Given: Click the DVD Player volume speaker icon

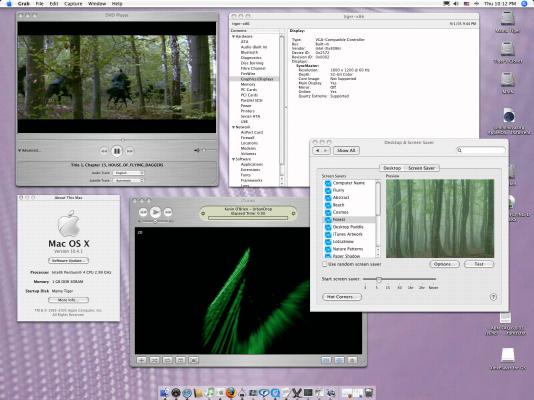Looking at the screenshot, I should point(197,150).
